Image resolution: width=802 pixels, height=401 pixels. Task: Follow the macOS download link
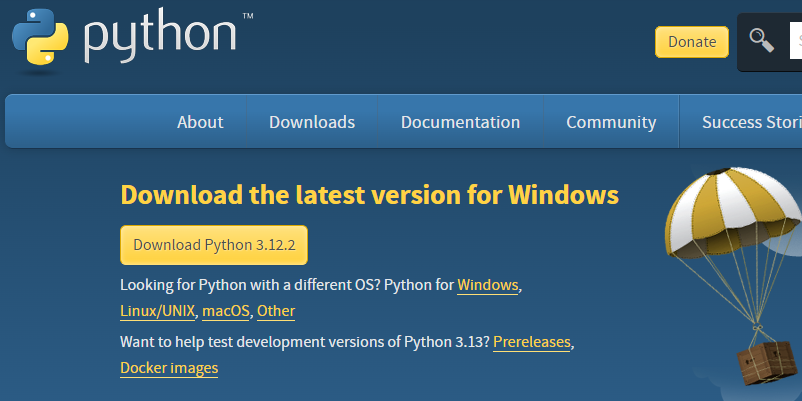pyautogui.click(x=226, y=311)
